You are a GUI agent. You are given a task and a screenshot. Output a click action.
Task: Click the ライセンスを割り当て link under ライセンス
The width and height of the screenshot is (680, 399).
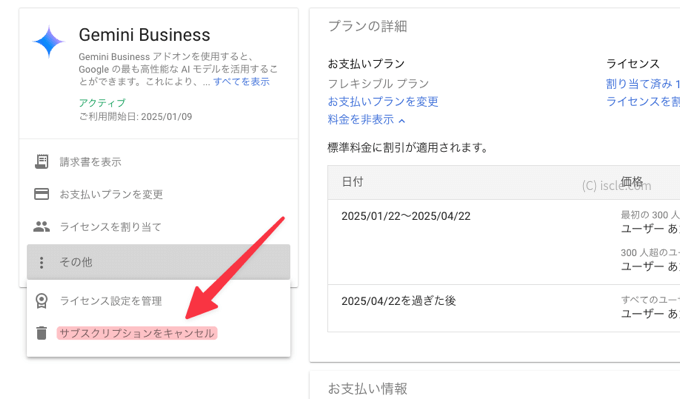(x=643, y=101)
